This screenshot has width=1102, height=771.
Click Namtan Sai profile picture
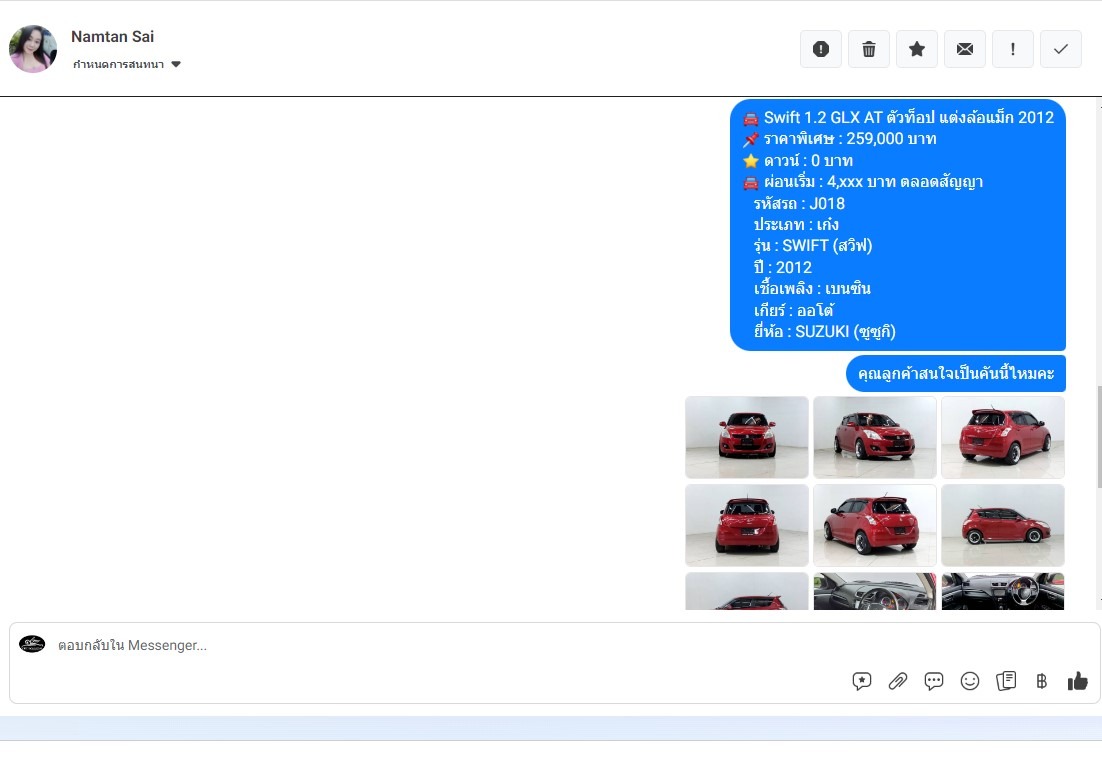click(33, 49)
